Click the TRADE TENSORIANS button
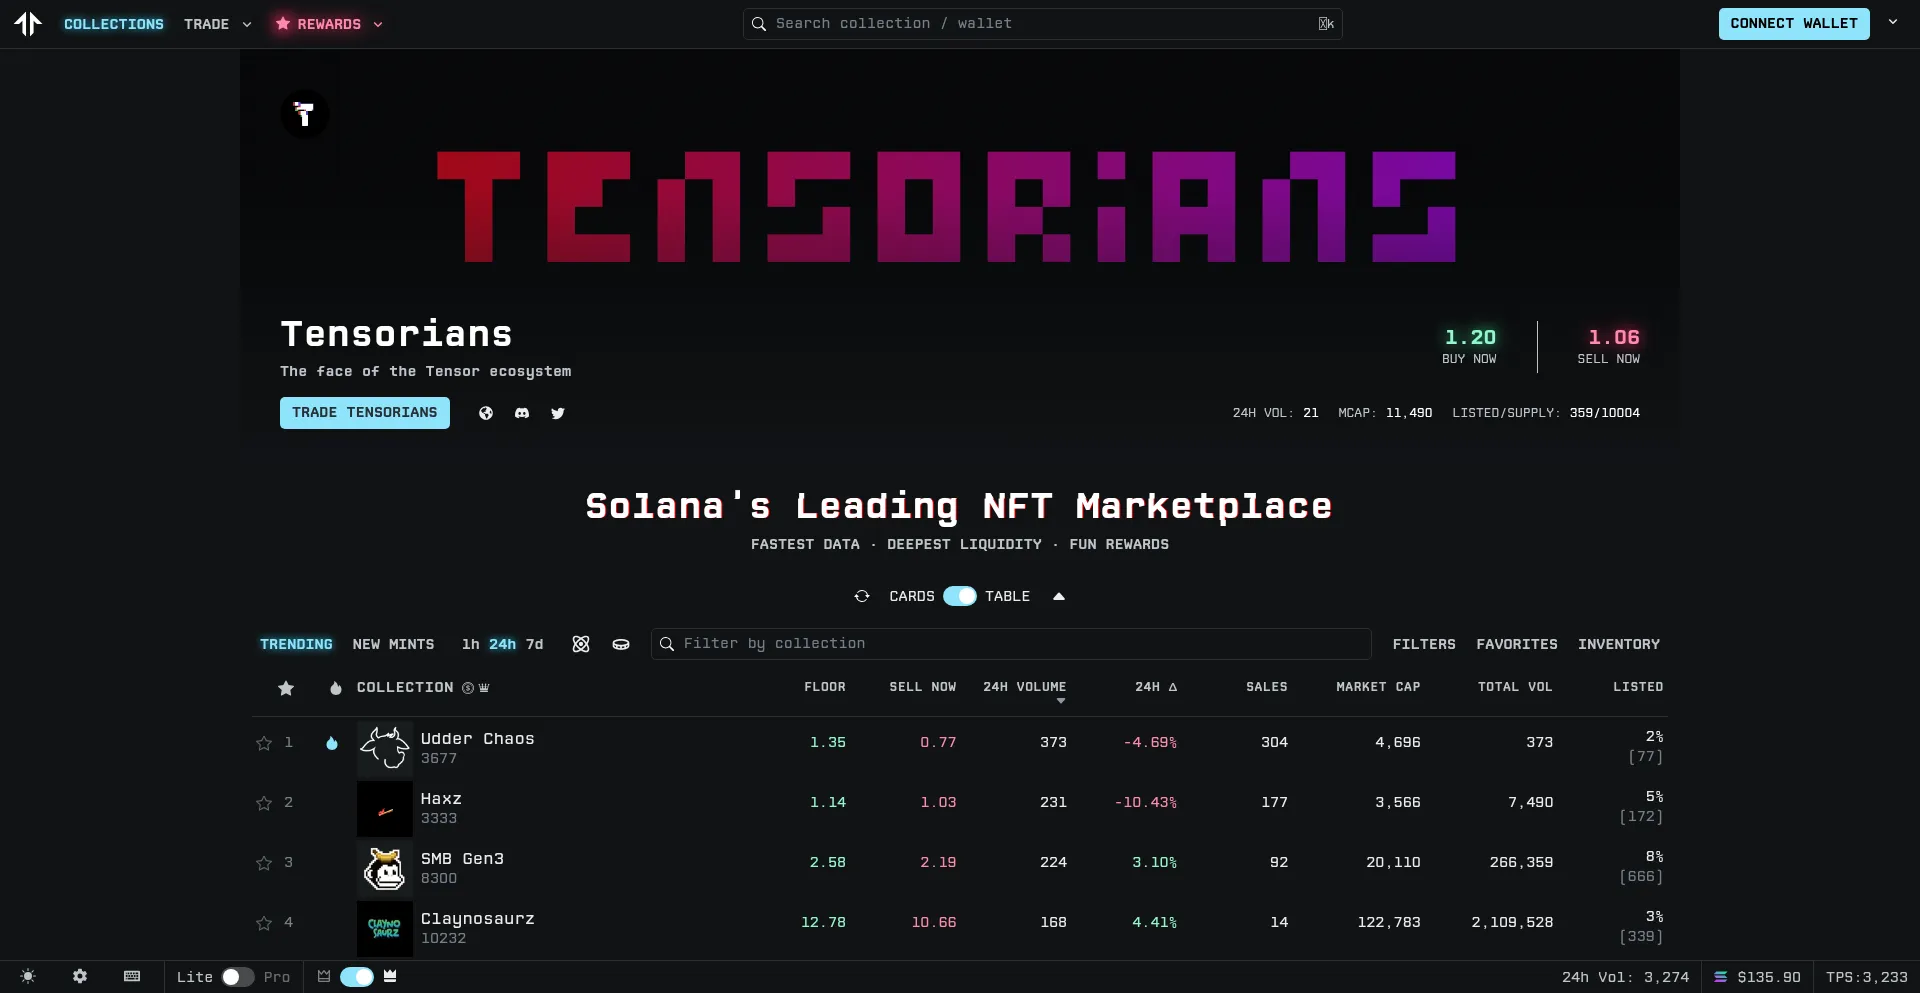The image size is (1920, 993). click(365, 413)
